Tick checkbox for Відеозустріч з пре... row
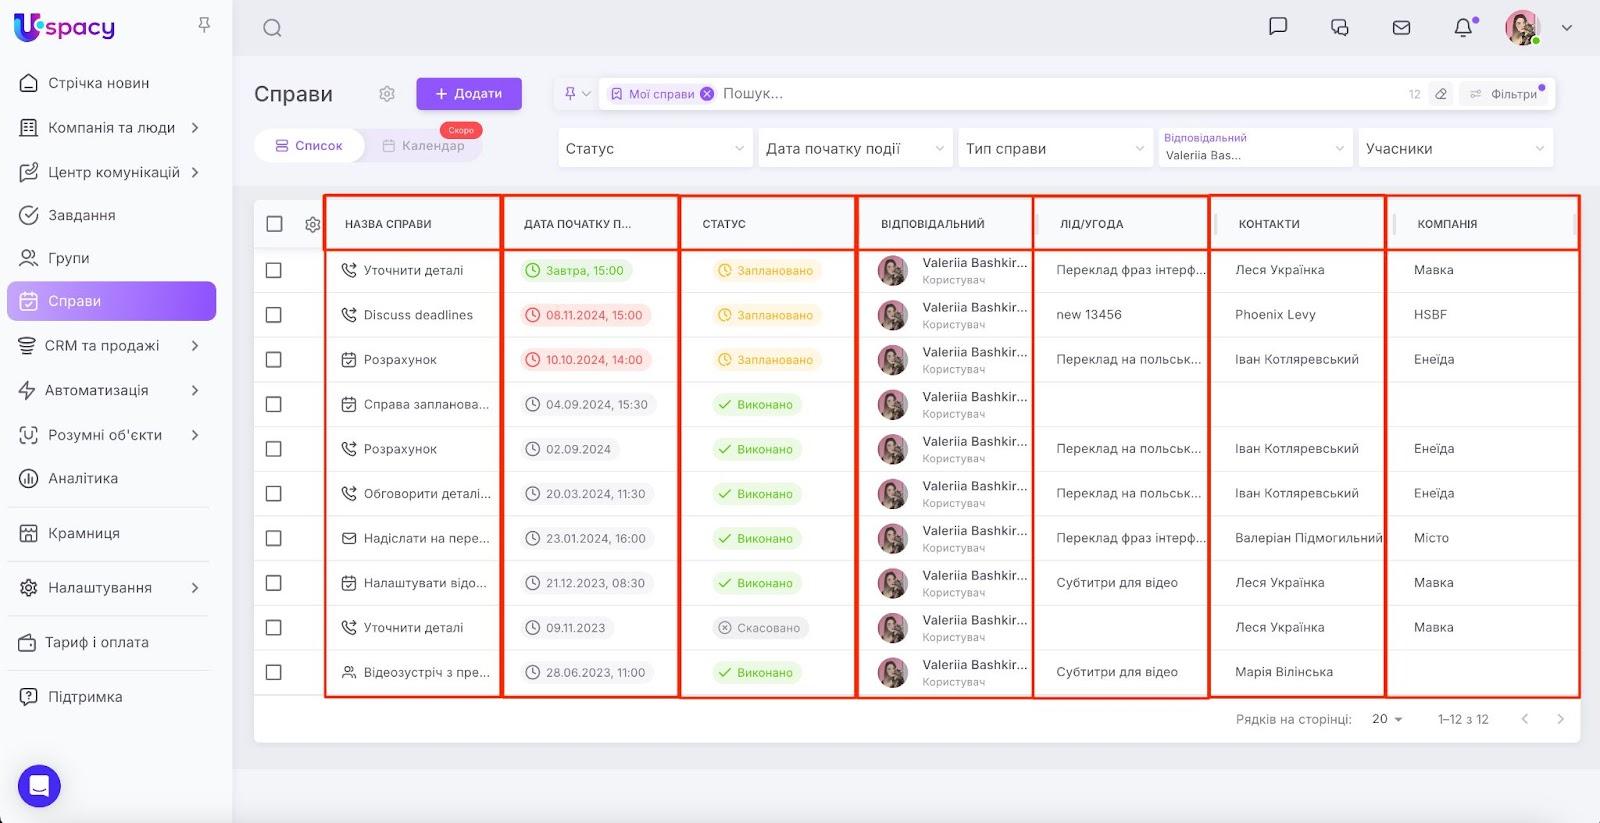The height and width of the screenshot is (823, 1600). pyautogui.click(x=274, y=672)
